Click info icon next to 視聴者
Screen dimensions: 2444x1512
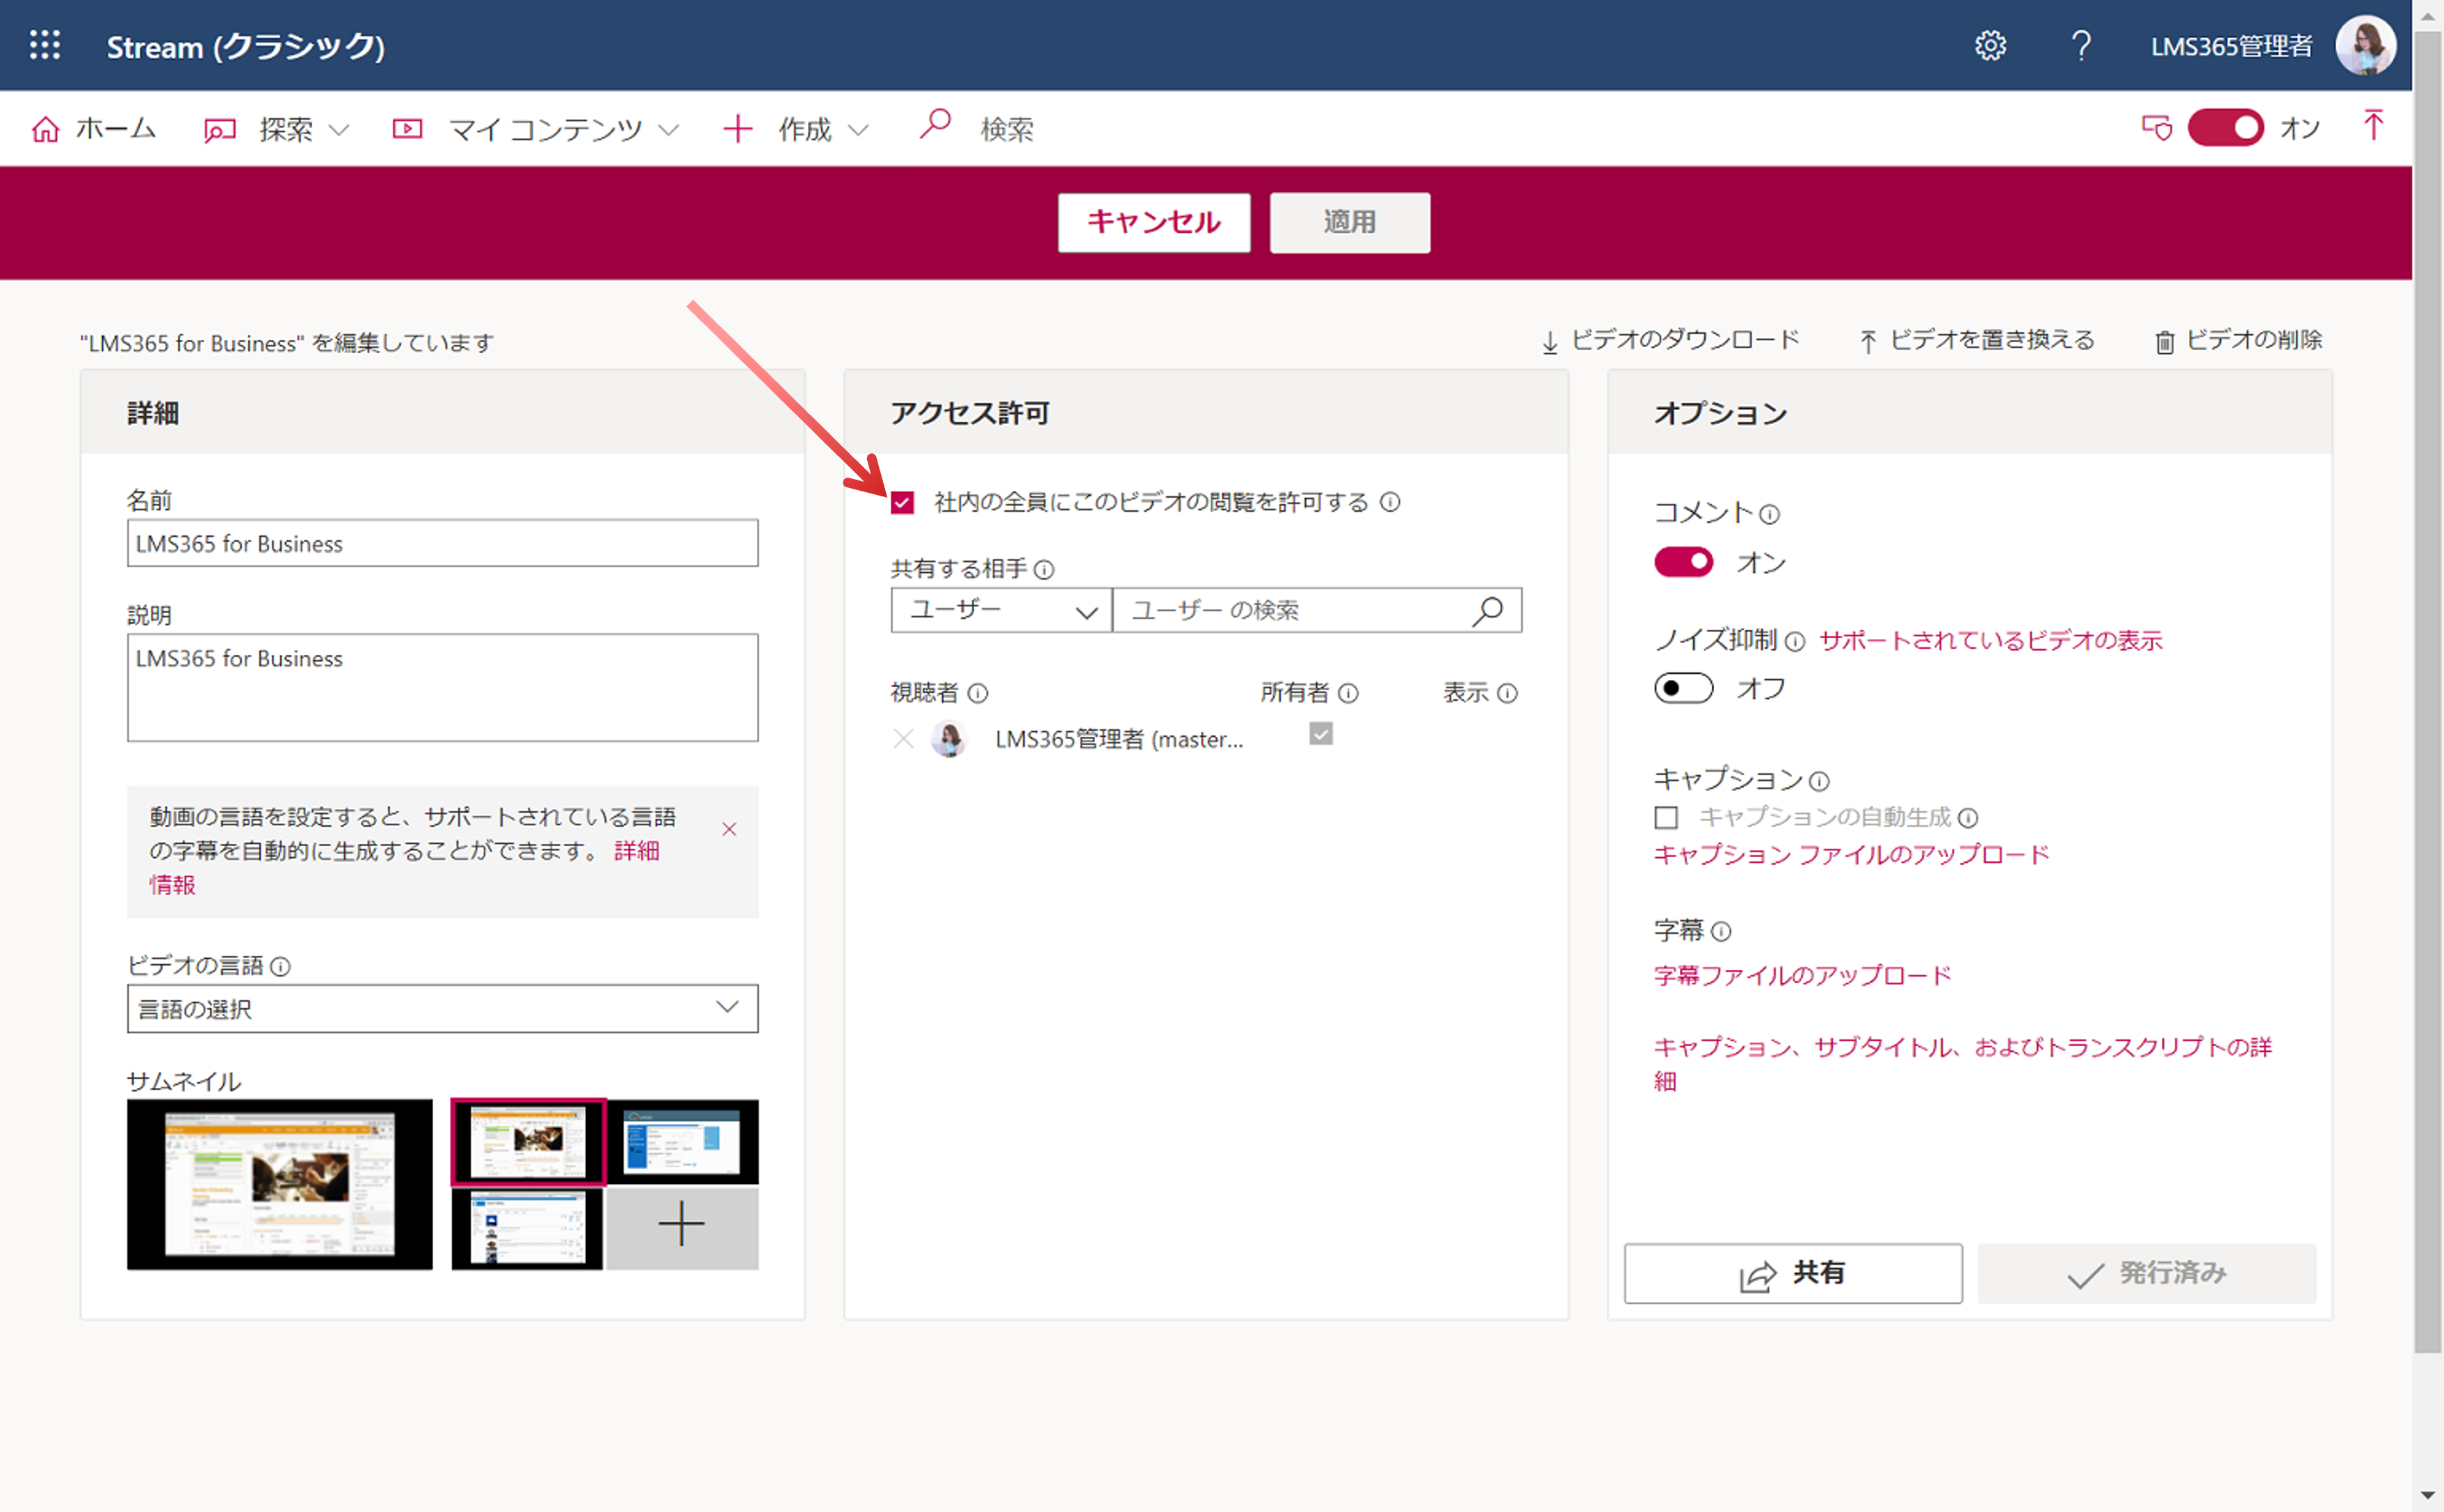tap(978, 693)
